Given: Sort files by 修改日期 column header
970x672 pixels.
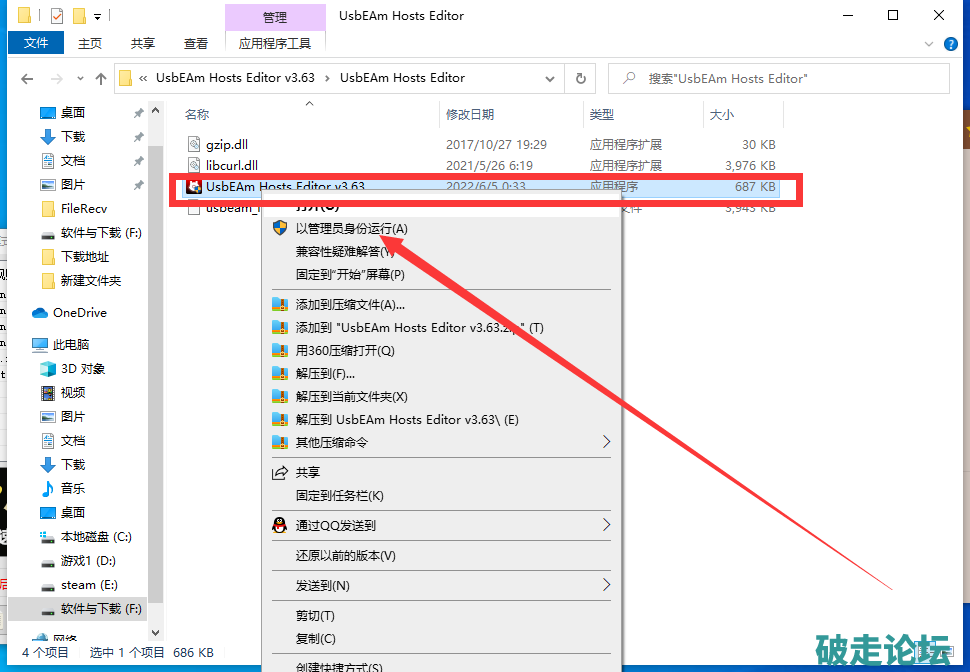Looking at the screenshot, I should (470, 115).
